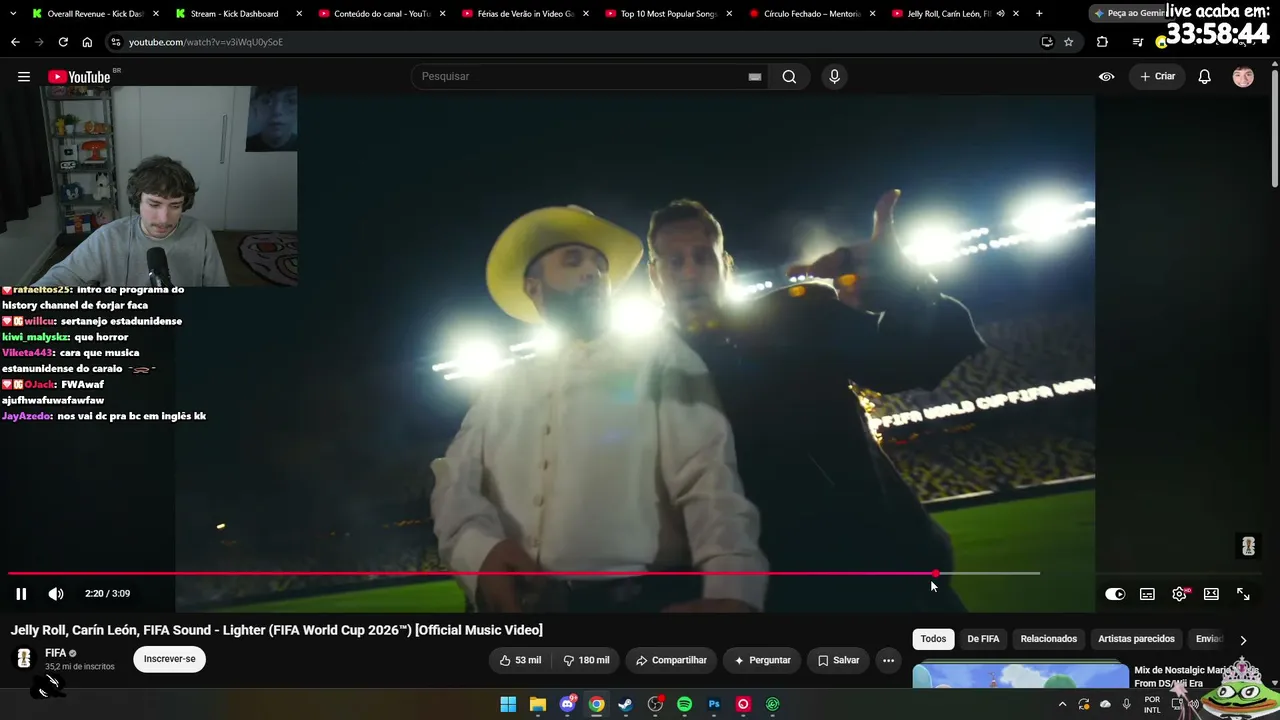
Task: Toggle autoplay switch in player
Action: (1115, 594)
